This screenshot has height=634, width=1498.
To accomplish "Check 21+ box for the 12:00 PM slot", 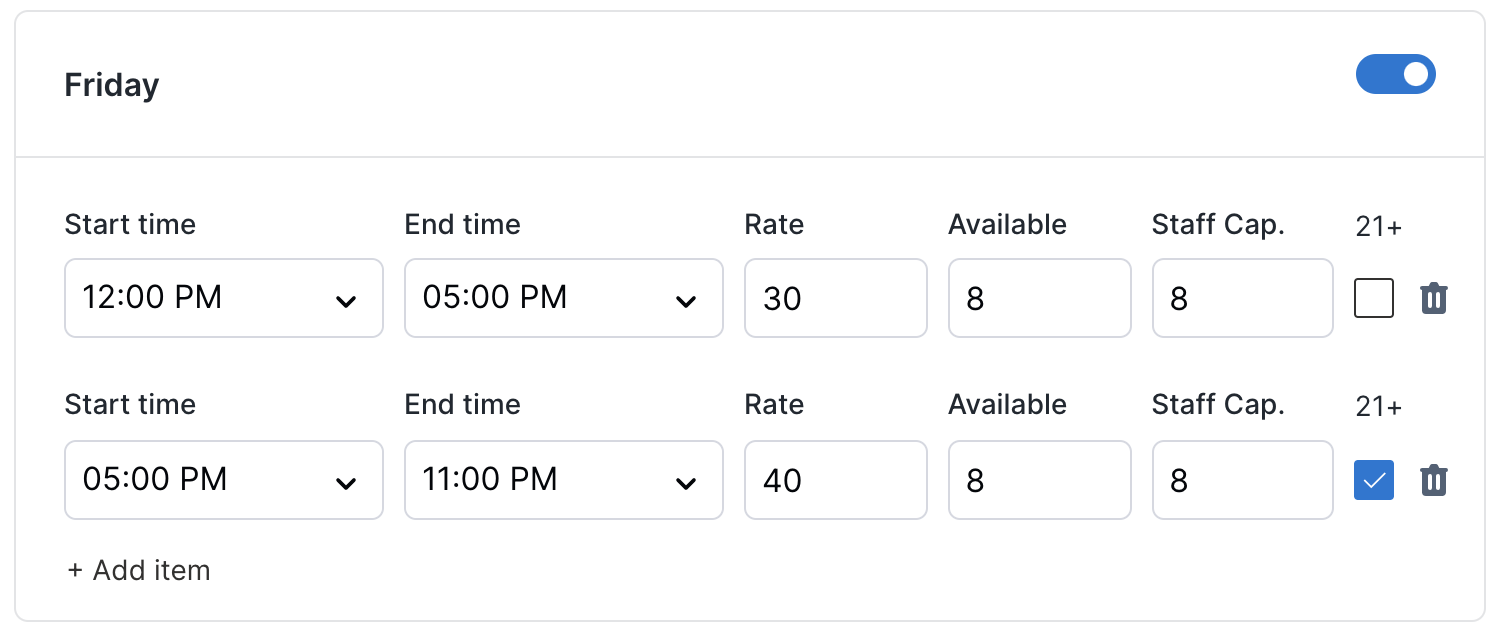I will point(1374,299).
